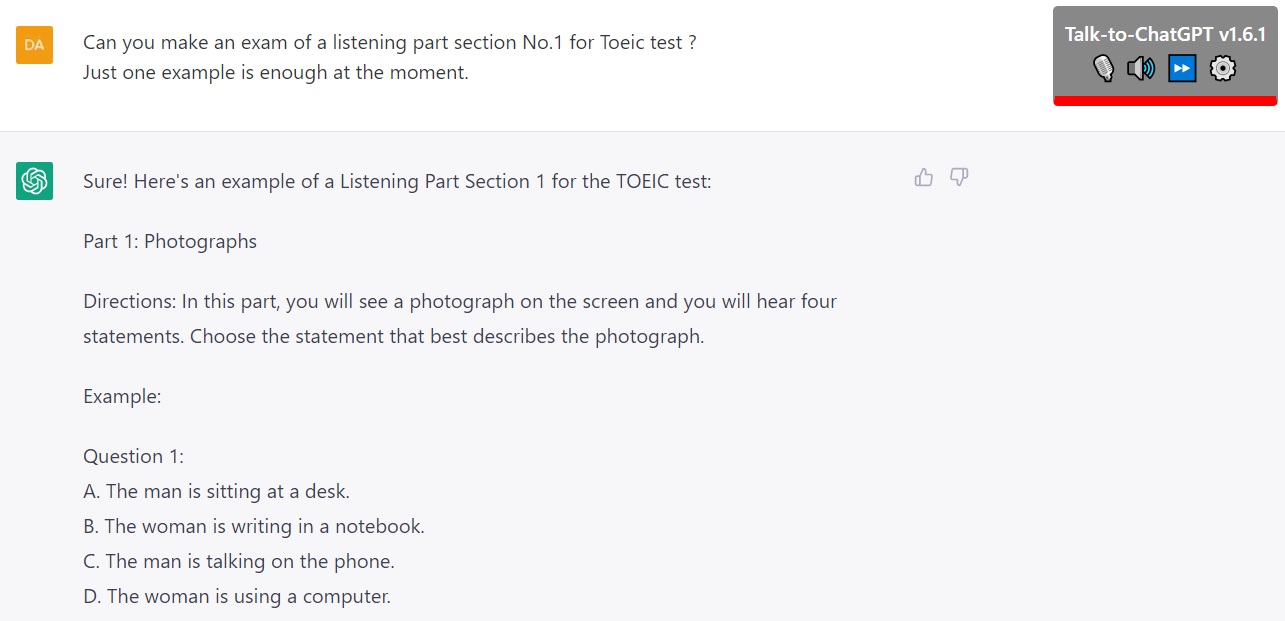Click the 'Part 1: Photographs' heading

tap(169, 241)
